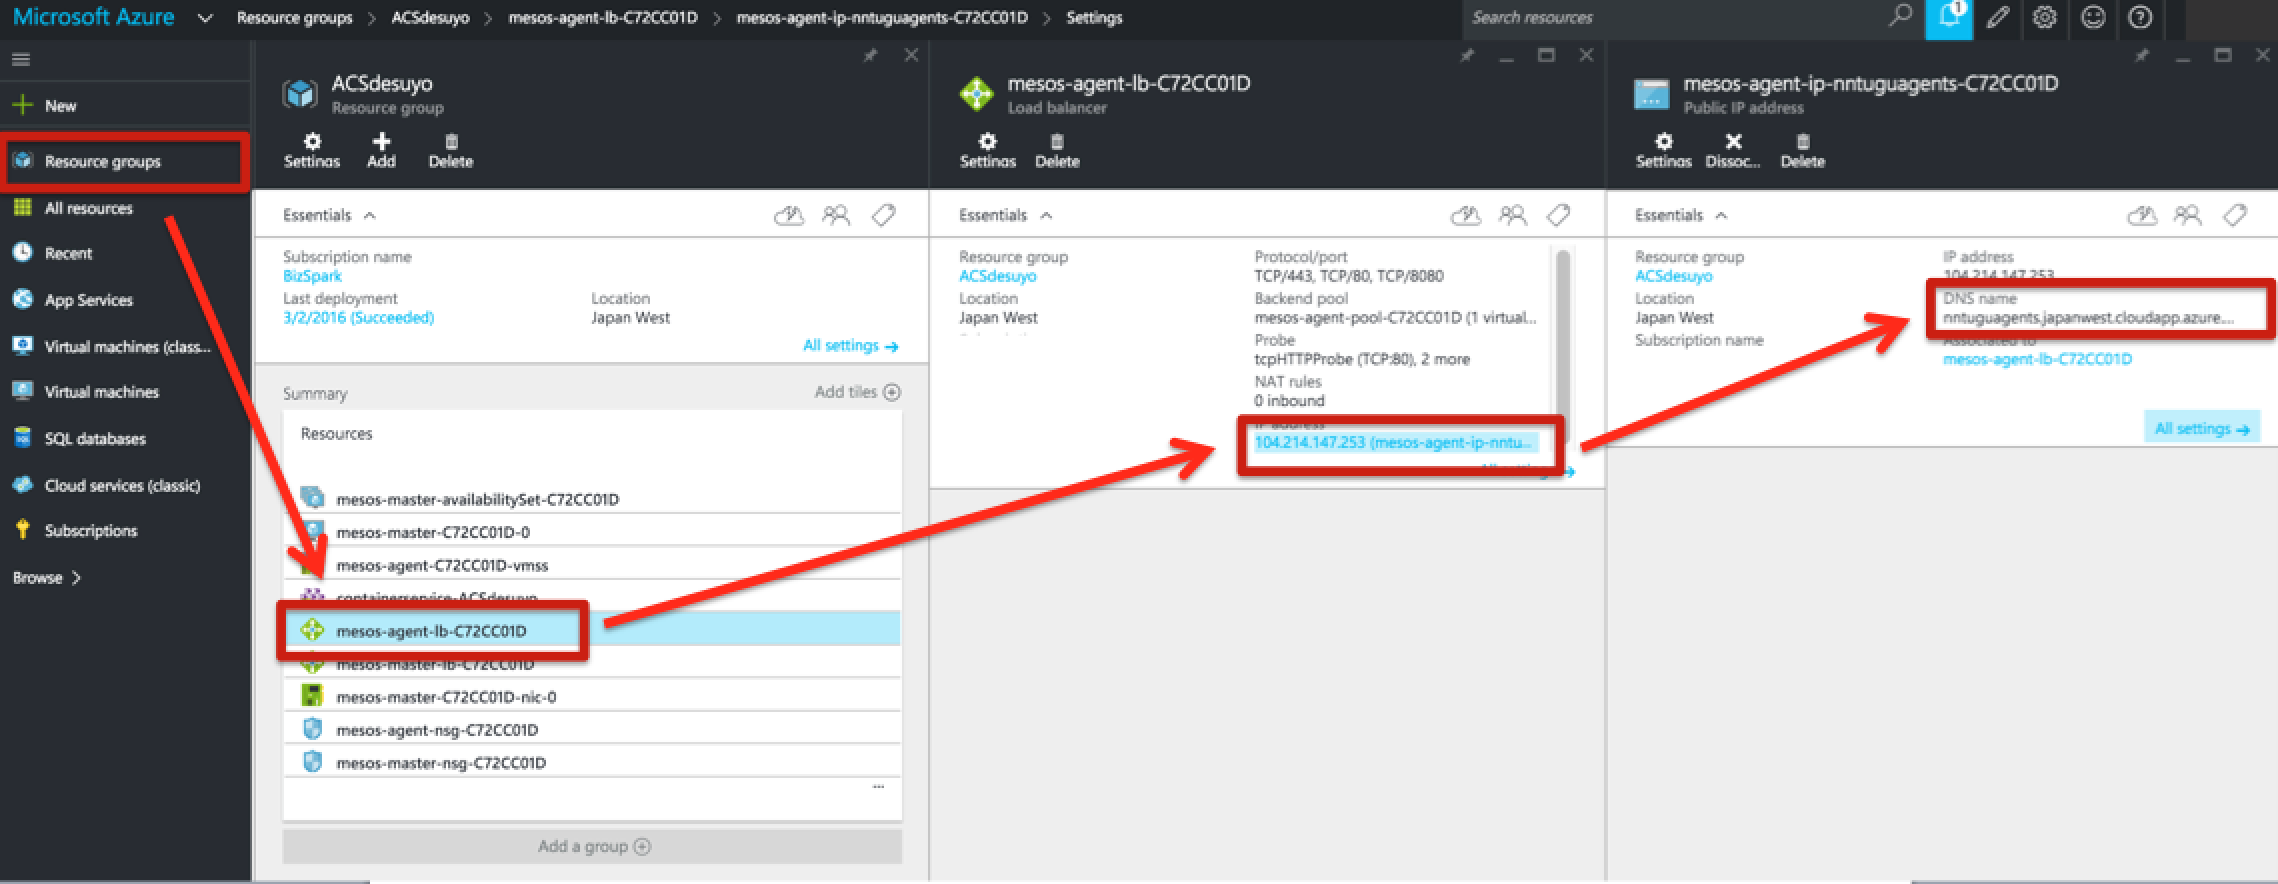
Task: Click the search magnifier icon
Action: (x=1899, y=16)
